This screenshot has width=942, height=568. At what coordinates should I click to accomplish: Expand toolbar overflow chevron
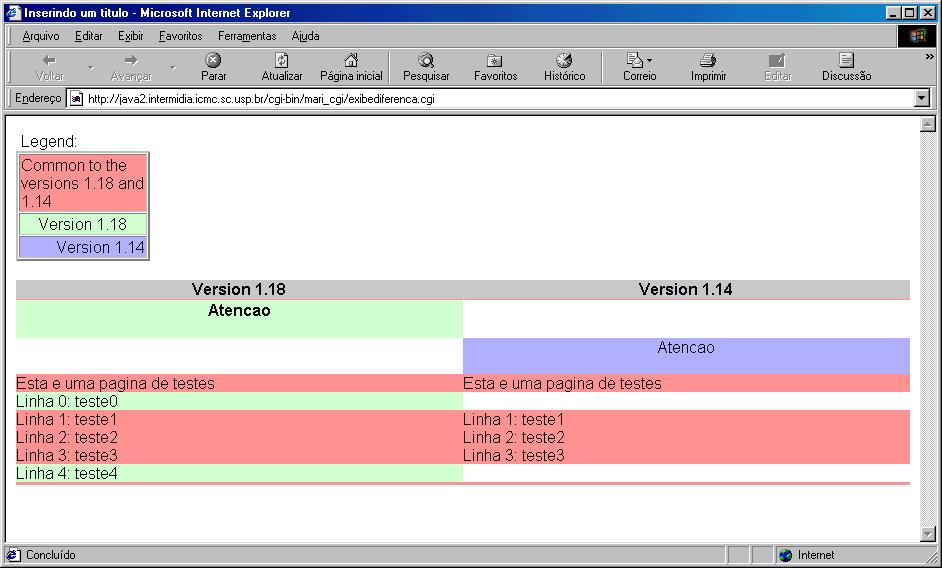click(929, 57)
